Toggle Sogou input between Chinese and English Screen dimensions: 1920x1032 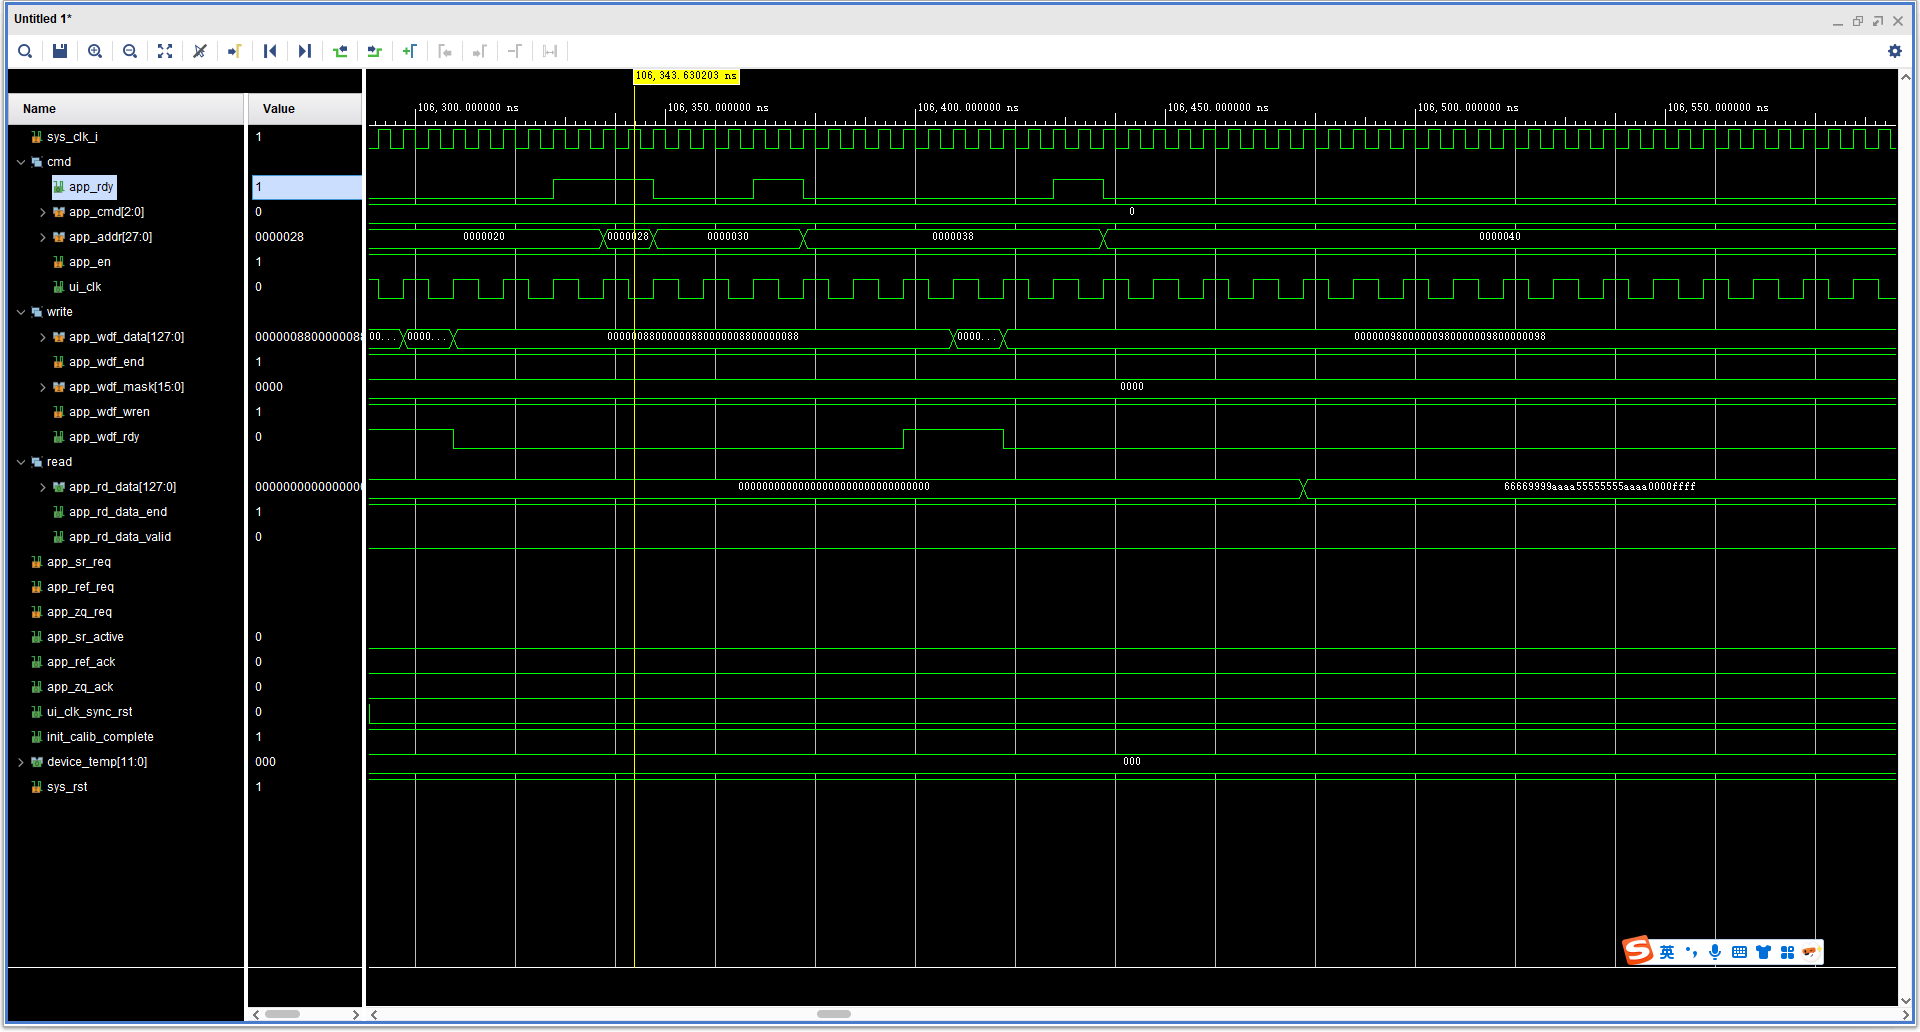click(1667, 951)
